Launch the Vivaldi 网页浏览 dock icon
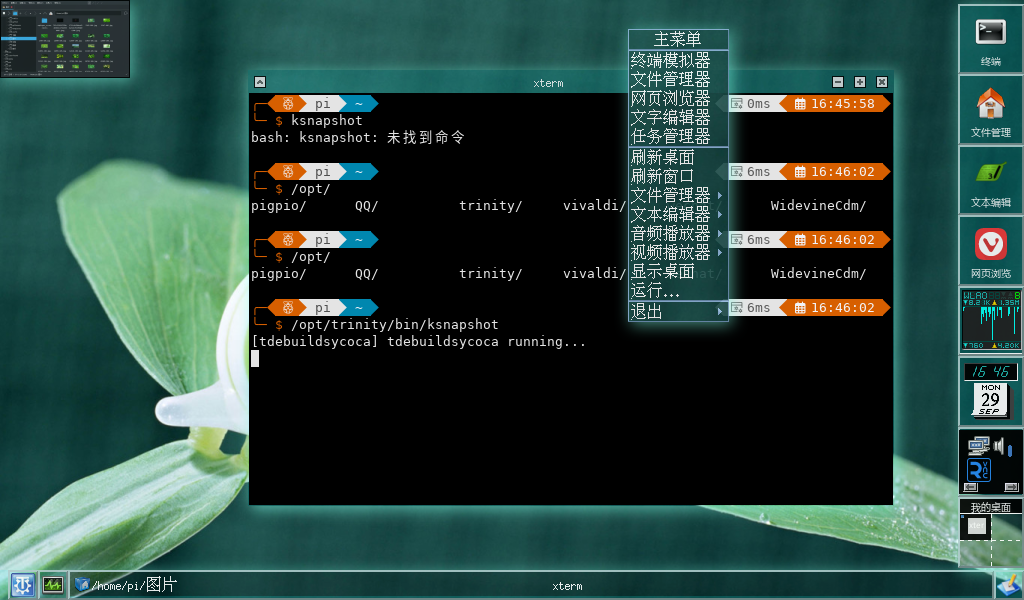 click(990, 250)
